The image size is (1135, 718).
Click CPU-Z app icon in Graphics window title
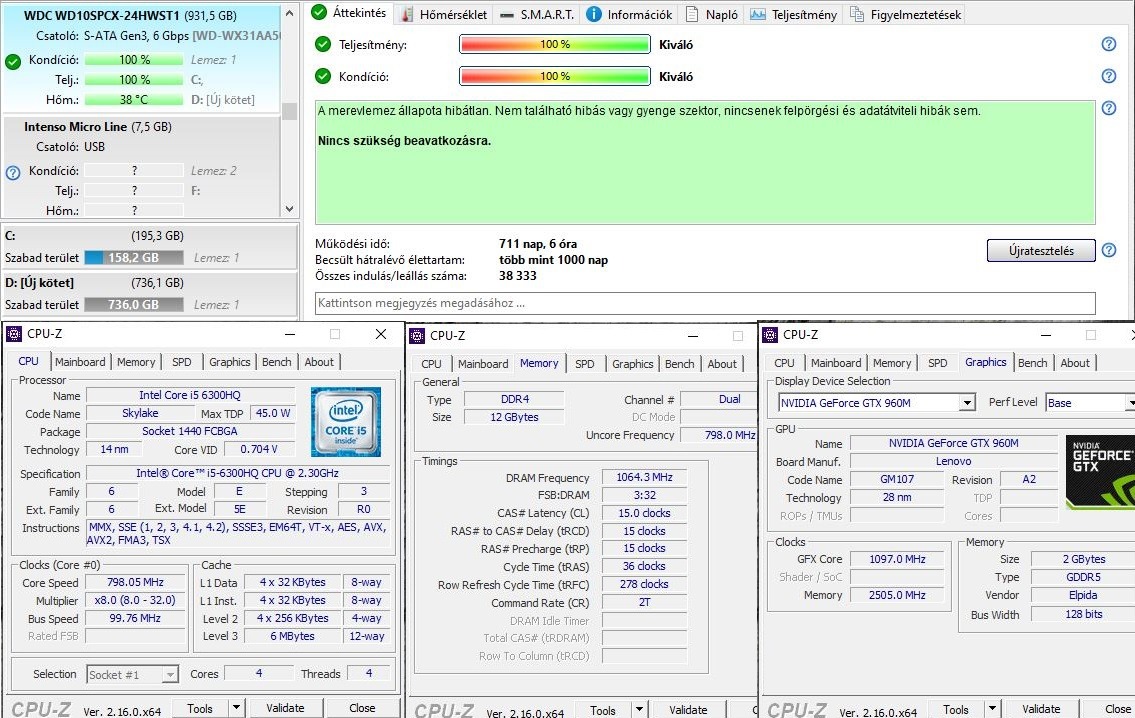pyautogui.click(x=770, y=334)
